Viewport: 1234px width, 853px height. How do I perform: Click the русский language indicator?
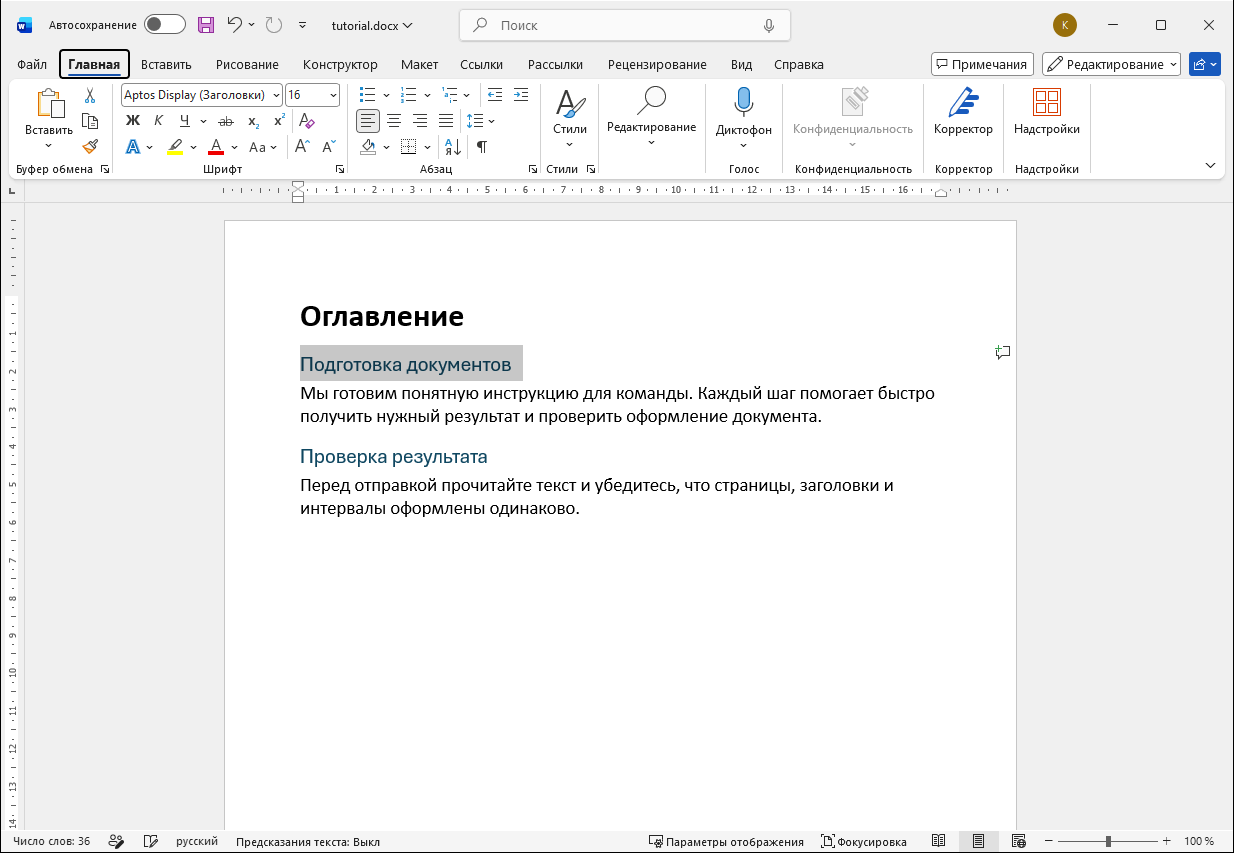pyautogui.click(x=197, y=842)
